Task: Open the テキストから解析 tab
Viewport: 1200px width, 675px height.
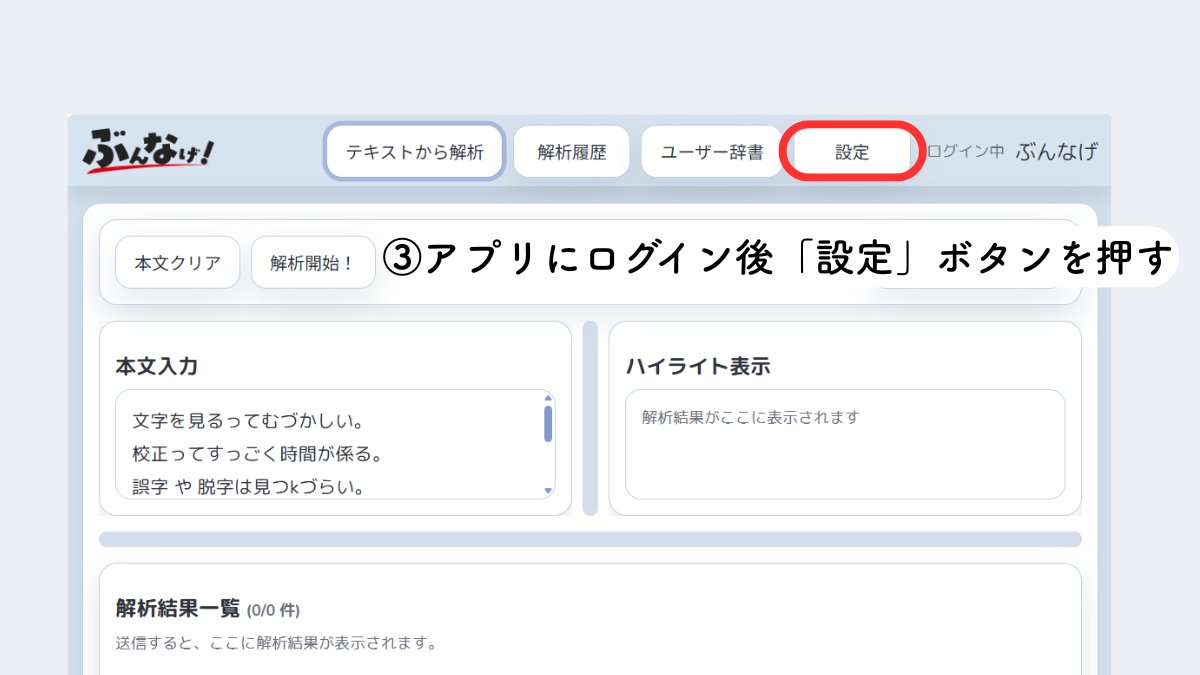Action: click(x=415, y=153)
